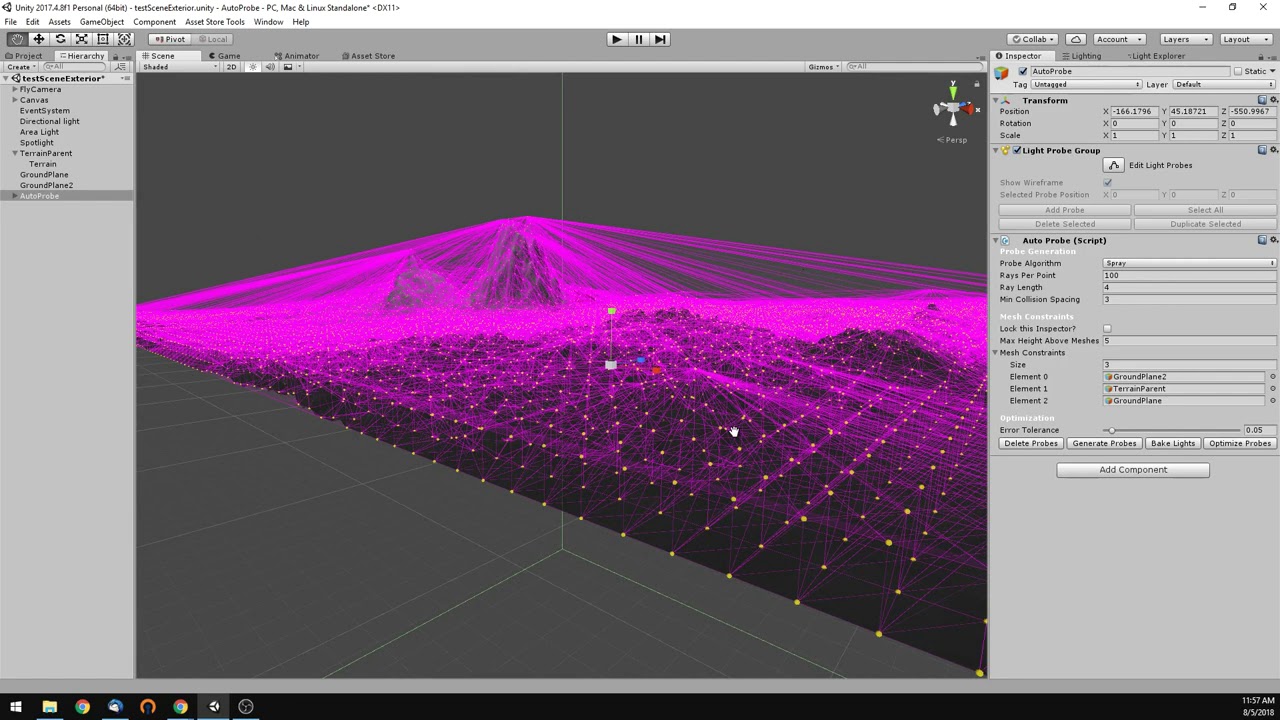Select the Rect Transform tool
The height and width of the screenshot is (720, 1280).
pyautogui.click(x=102, y=39)
